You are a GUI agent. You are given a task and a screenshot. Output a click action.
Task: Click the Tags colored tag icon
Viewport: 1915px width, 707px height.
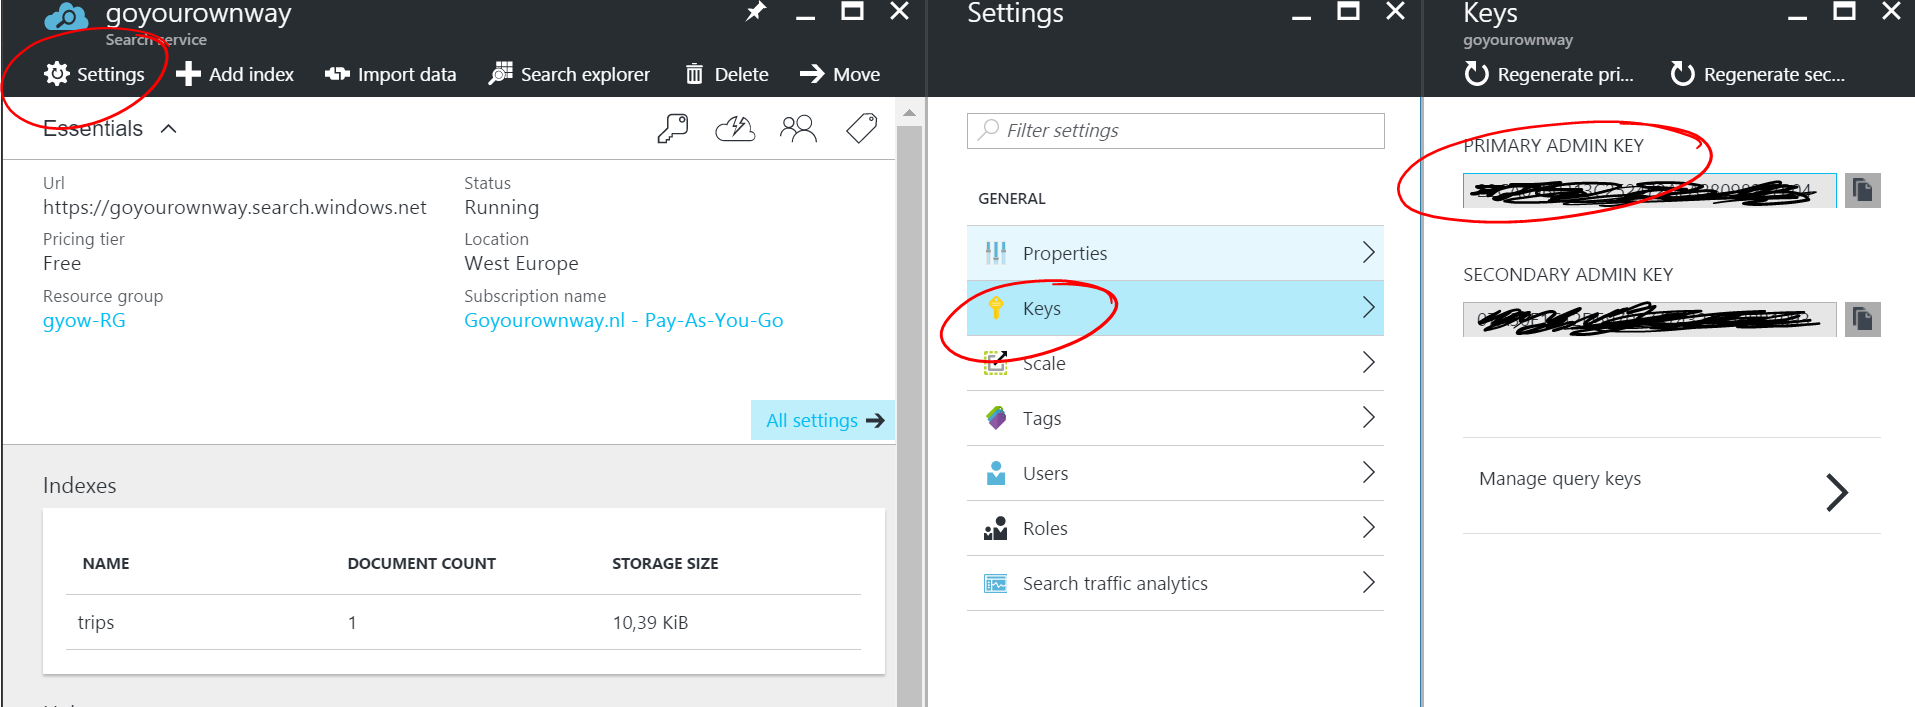click(x=996, y=418)
